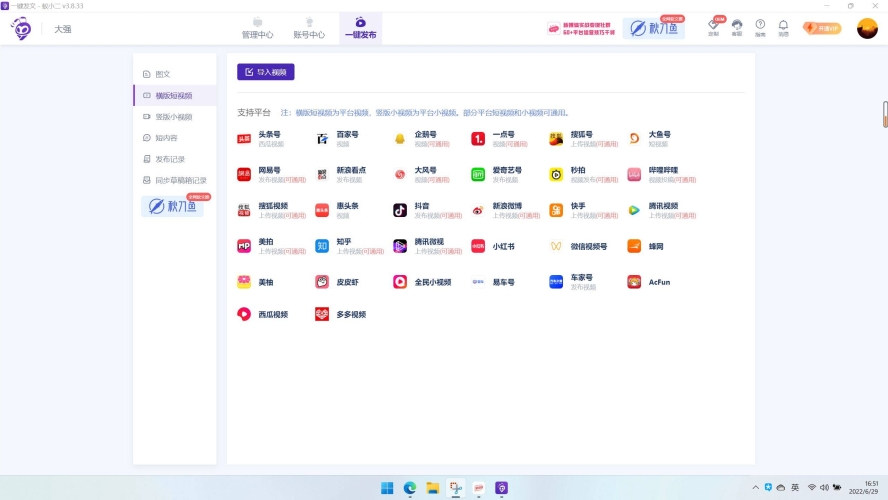
Task: Open the taskbar clock and date
Action: [x=864, y=488]
